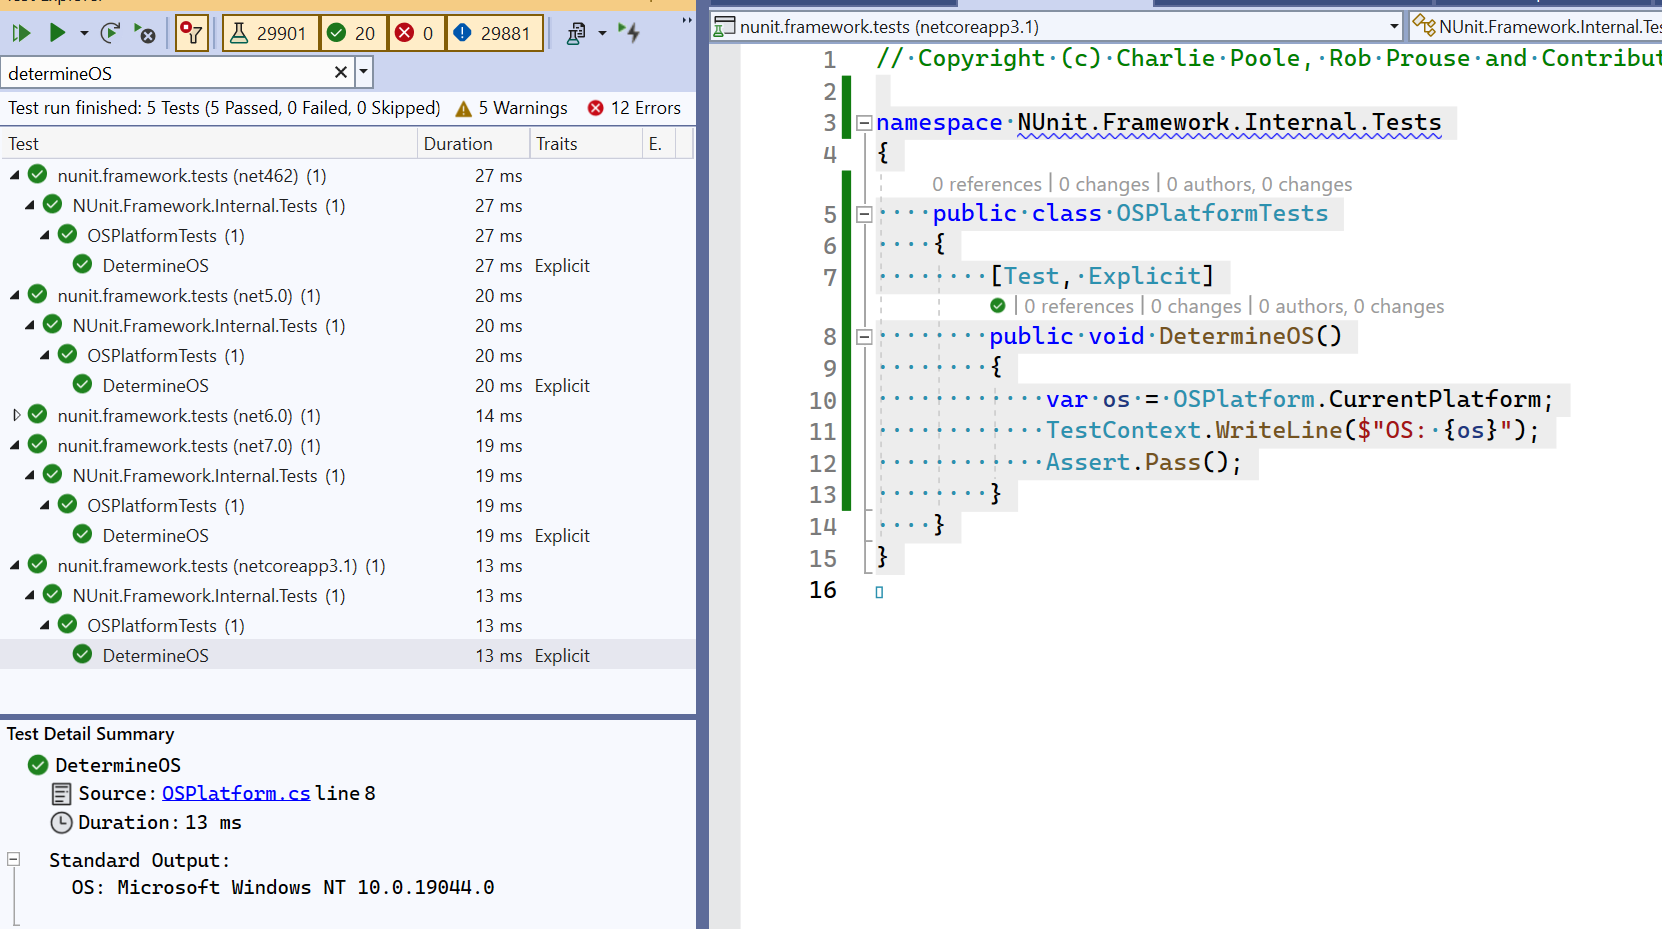Clear the determineOS search text
Screen dimensions: 1662x929
coord(341,72)
